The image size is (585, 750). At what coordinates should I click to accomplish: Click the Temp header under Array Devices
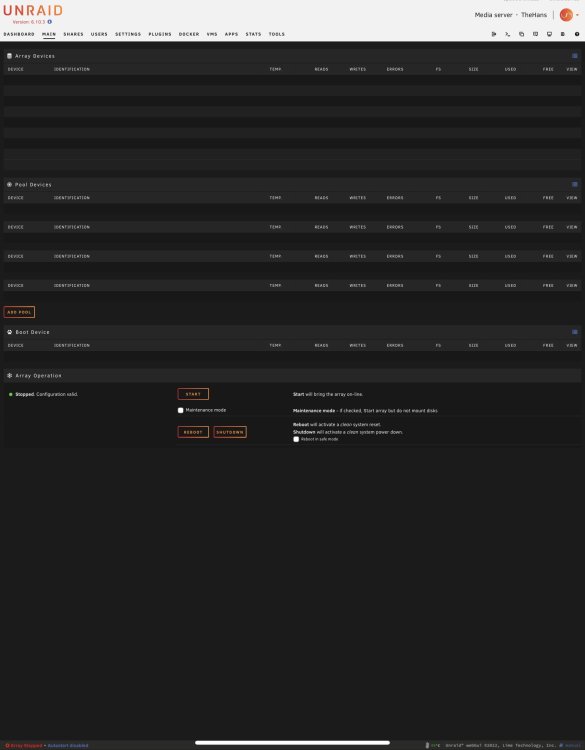(x=275, y=69)
